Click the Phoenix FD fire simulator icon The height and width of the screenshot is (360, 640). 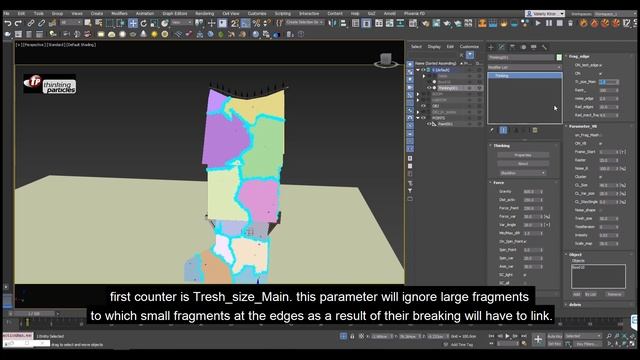coord(482,23)
